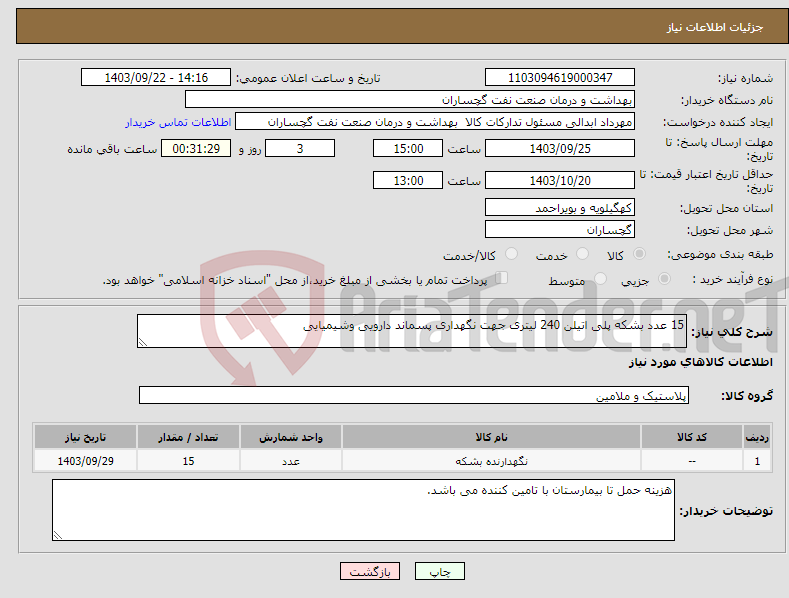
Task: Select the جزیی purchase type radio
Action: pos(664,278)
